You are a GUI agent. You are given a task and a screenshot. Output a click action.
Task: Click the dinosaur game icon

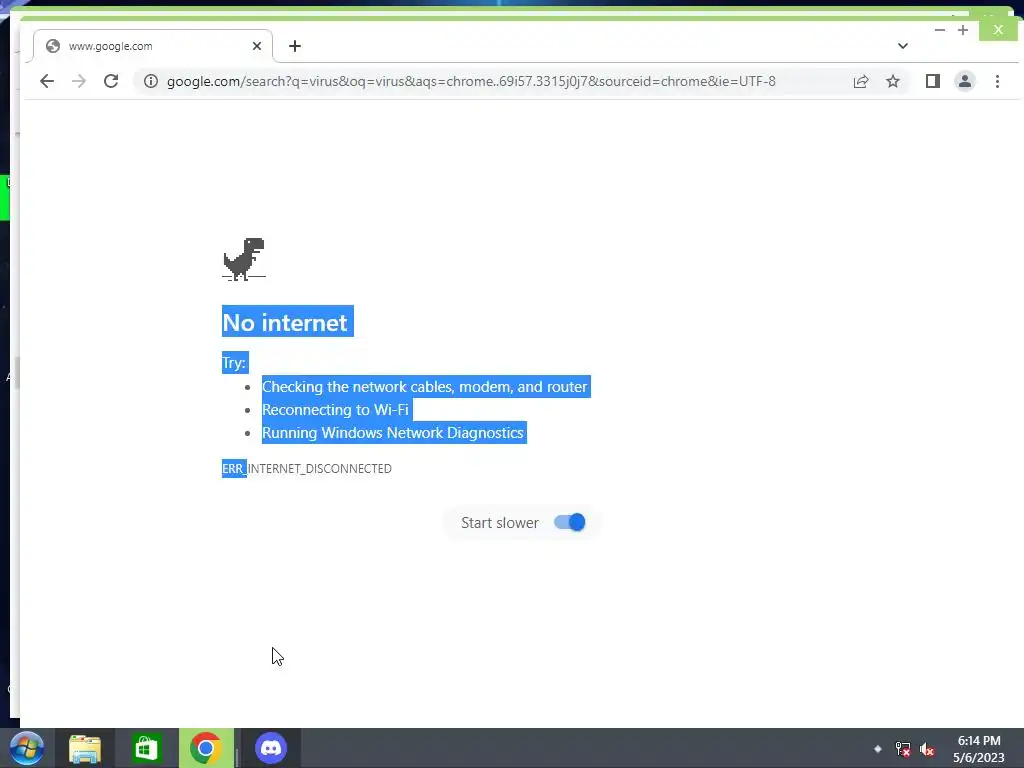point(244,259)
